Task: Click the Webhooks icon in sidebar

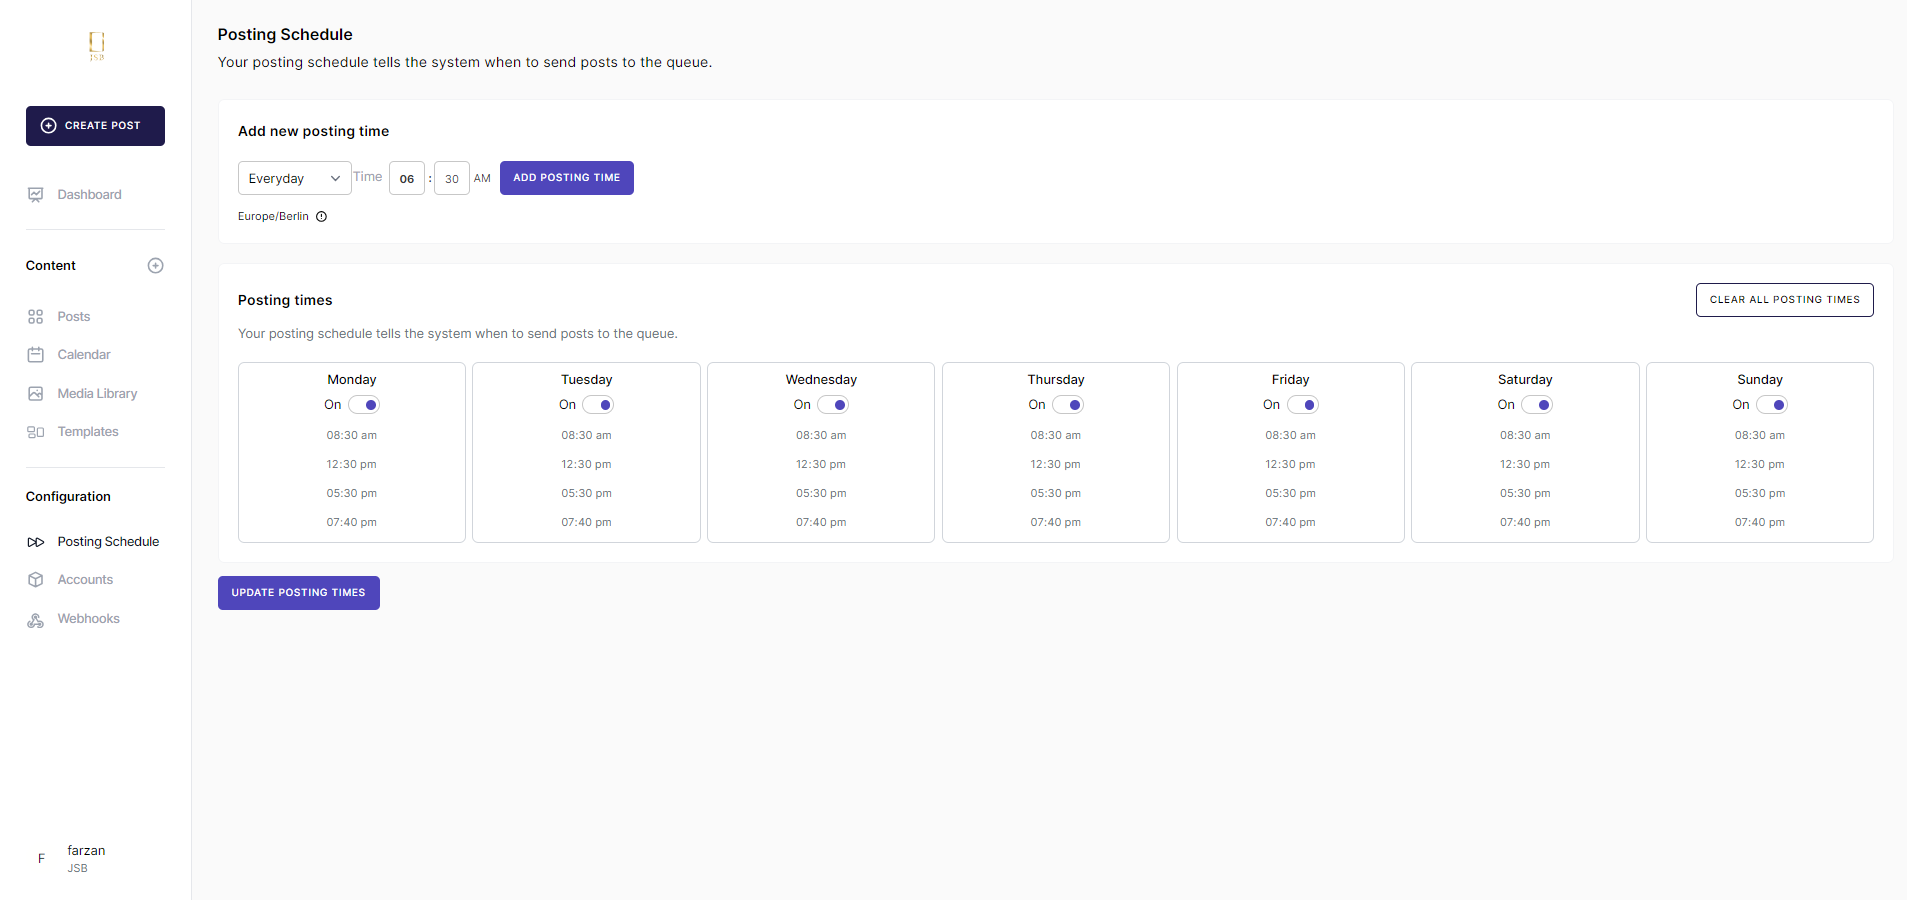Action: pos(36,620)
